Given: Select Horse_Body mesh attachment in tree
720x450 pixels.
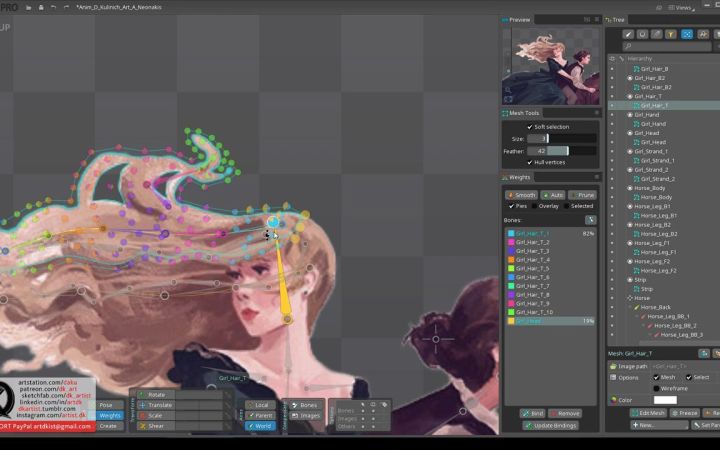Looking at the screenshot, I should 656,197.
